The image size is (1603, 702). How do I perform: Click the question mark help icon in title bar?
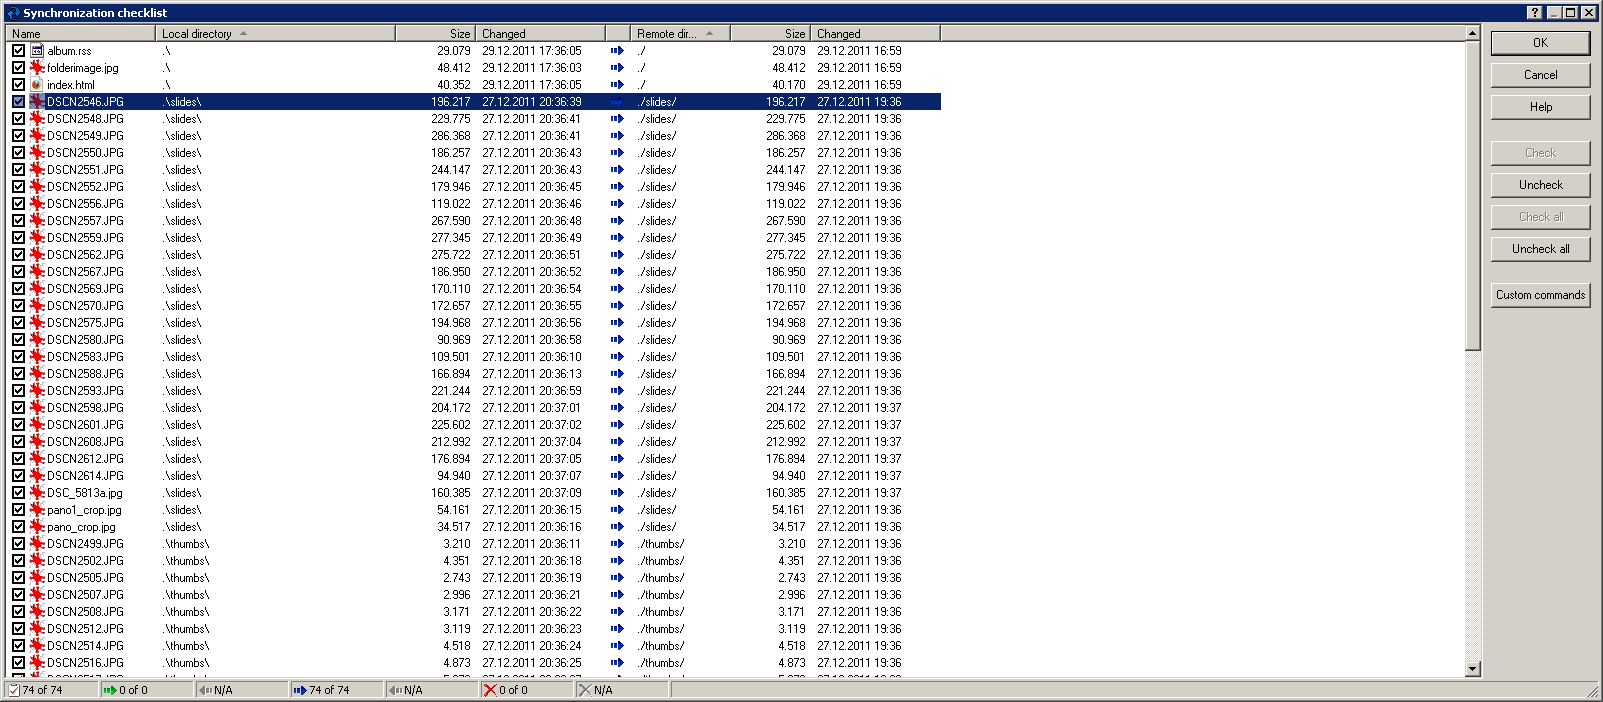(1535, 12)
